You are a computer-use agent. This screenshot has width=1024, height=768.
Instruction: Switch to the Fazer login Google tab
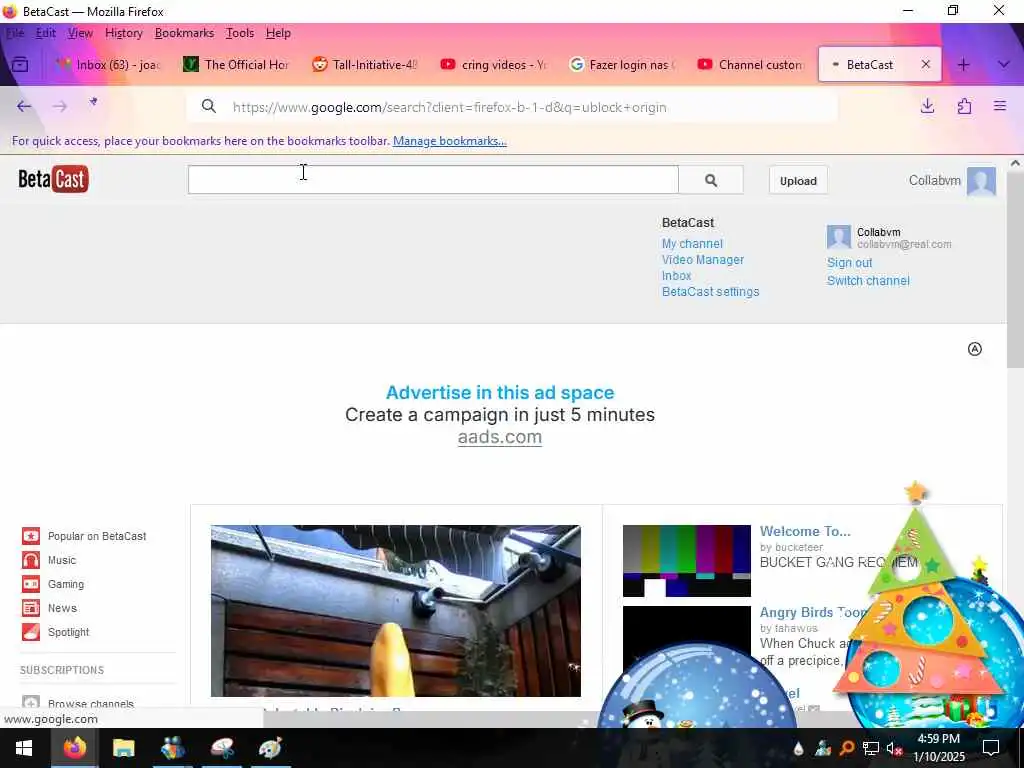(621, 65)
